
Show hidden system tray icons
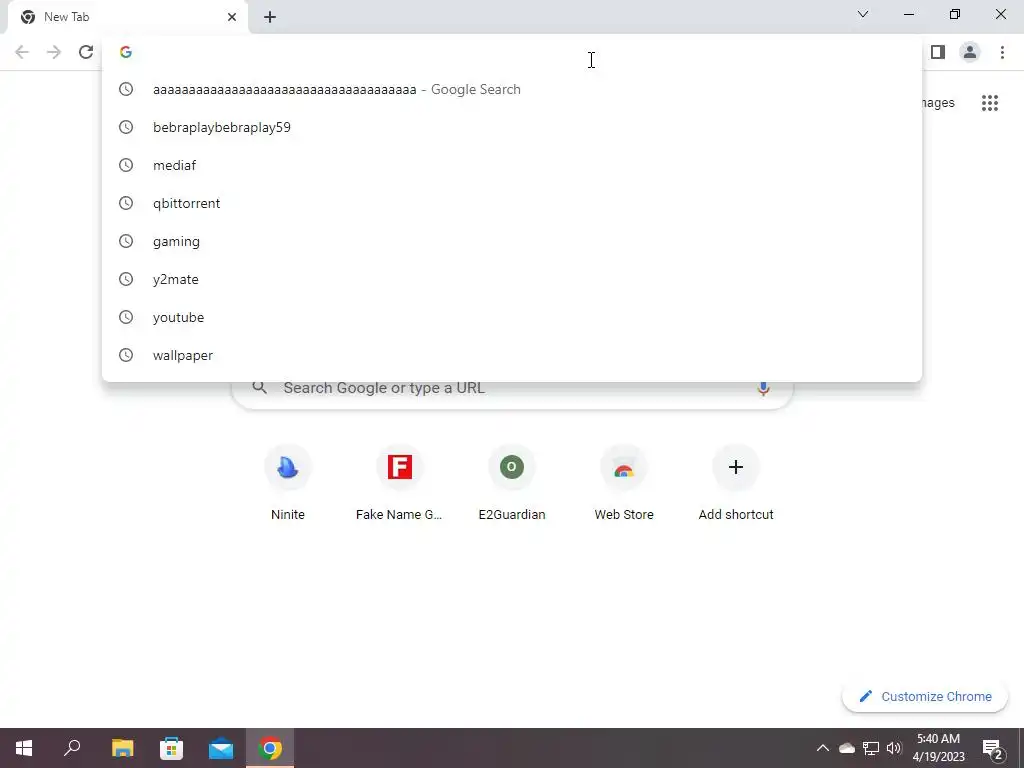point(823,748)
